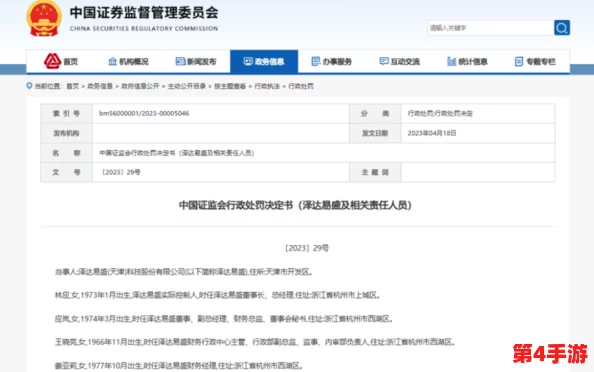The image size is (594, 372).
Task: Open the 办事服务 navigation tab
Action: pyautogui.click(x=332, y=61)
